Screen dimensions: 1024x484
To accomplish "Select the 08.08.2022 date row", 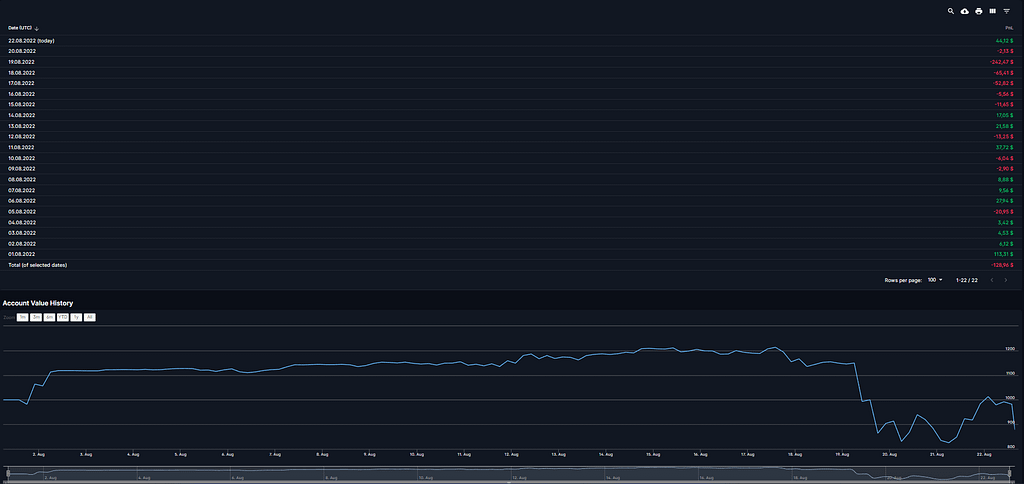I will [x=511, y=179].
